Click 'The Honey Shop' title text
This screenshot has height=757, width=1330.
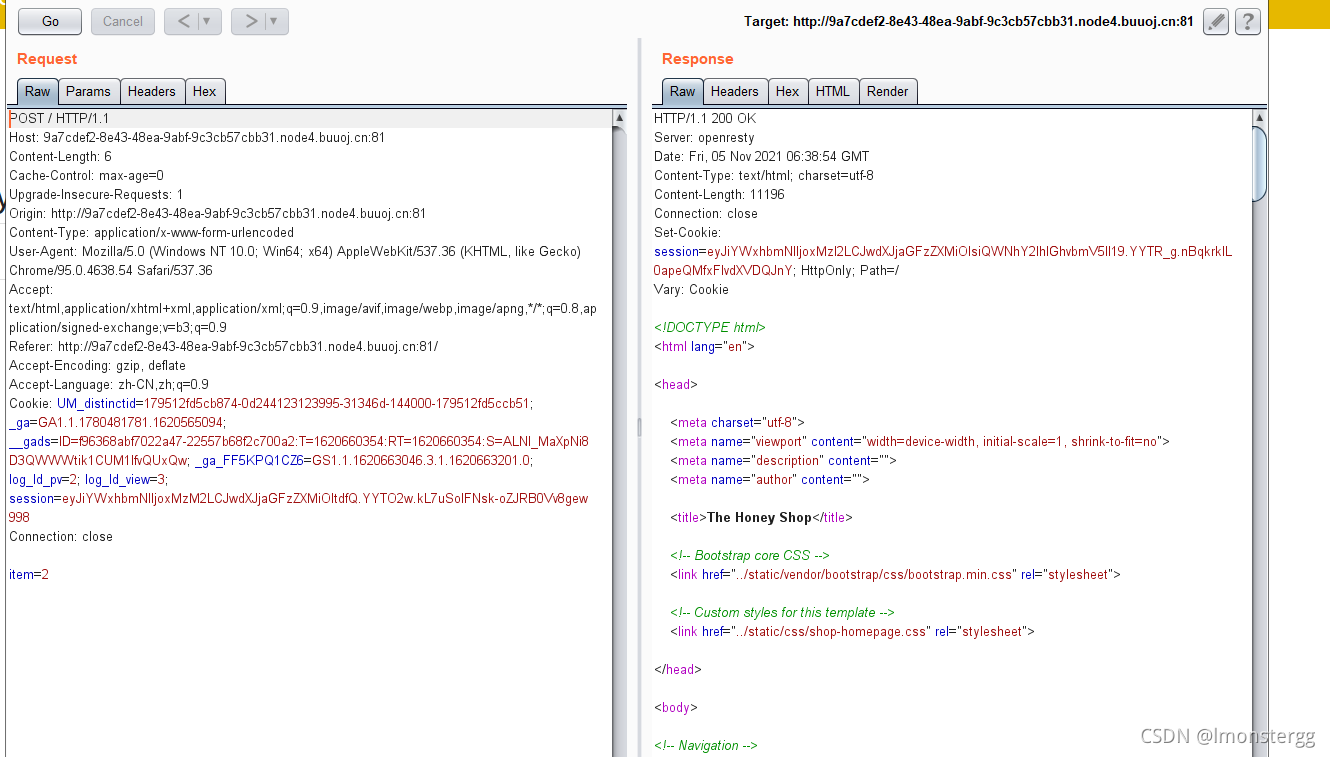pyautogui.click(x=759, y=518)
